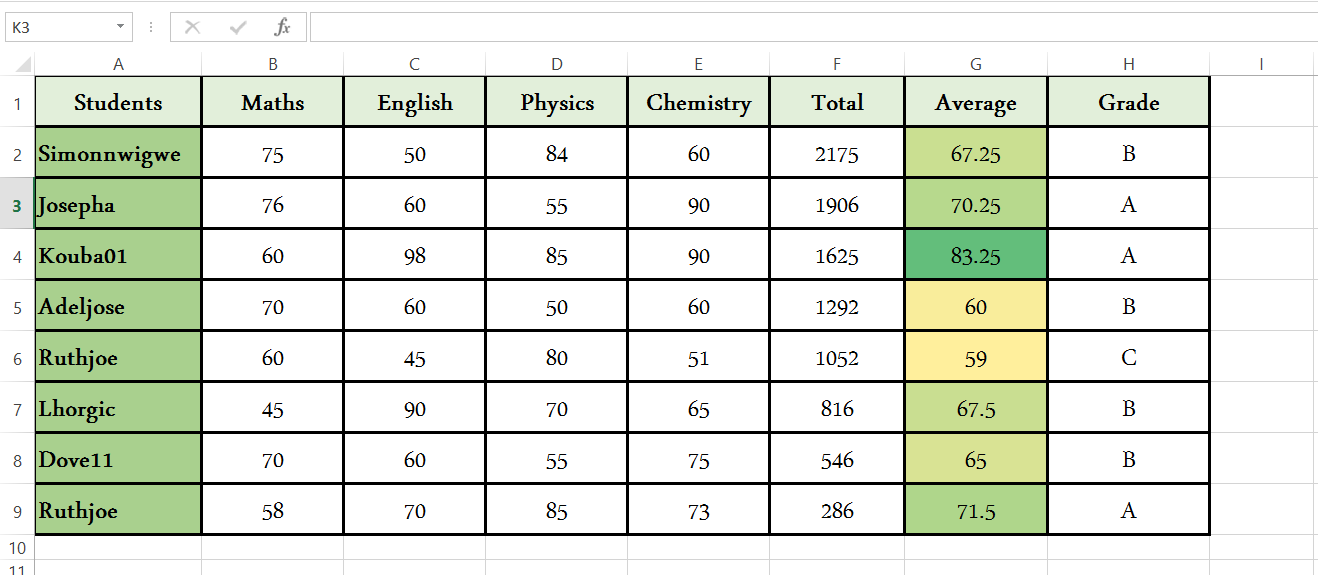Click the Cancel (X) formula bar icon
1318x575 pixels.
pyautogui.click(x=193, y=28)
